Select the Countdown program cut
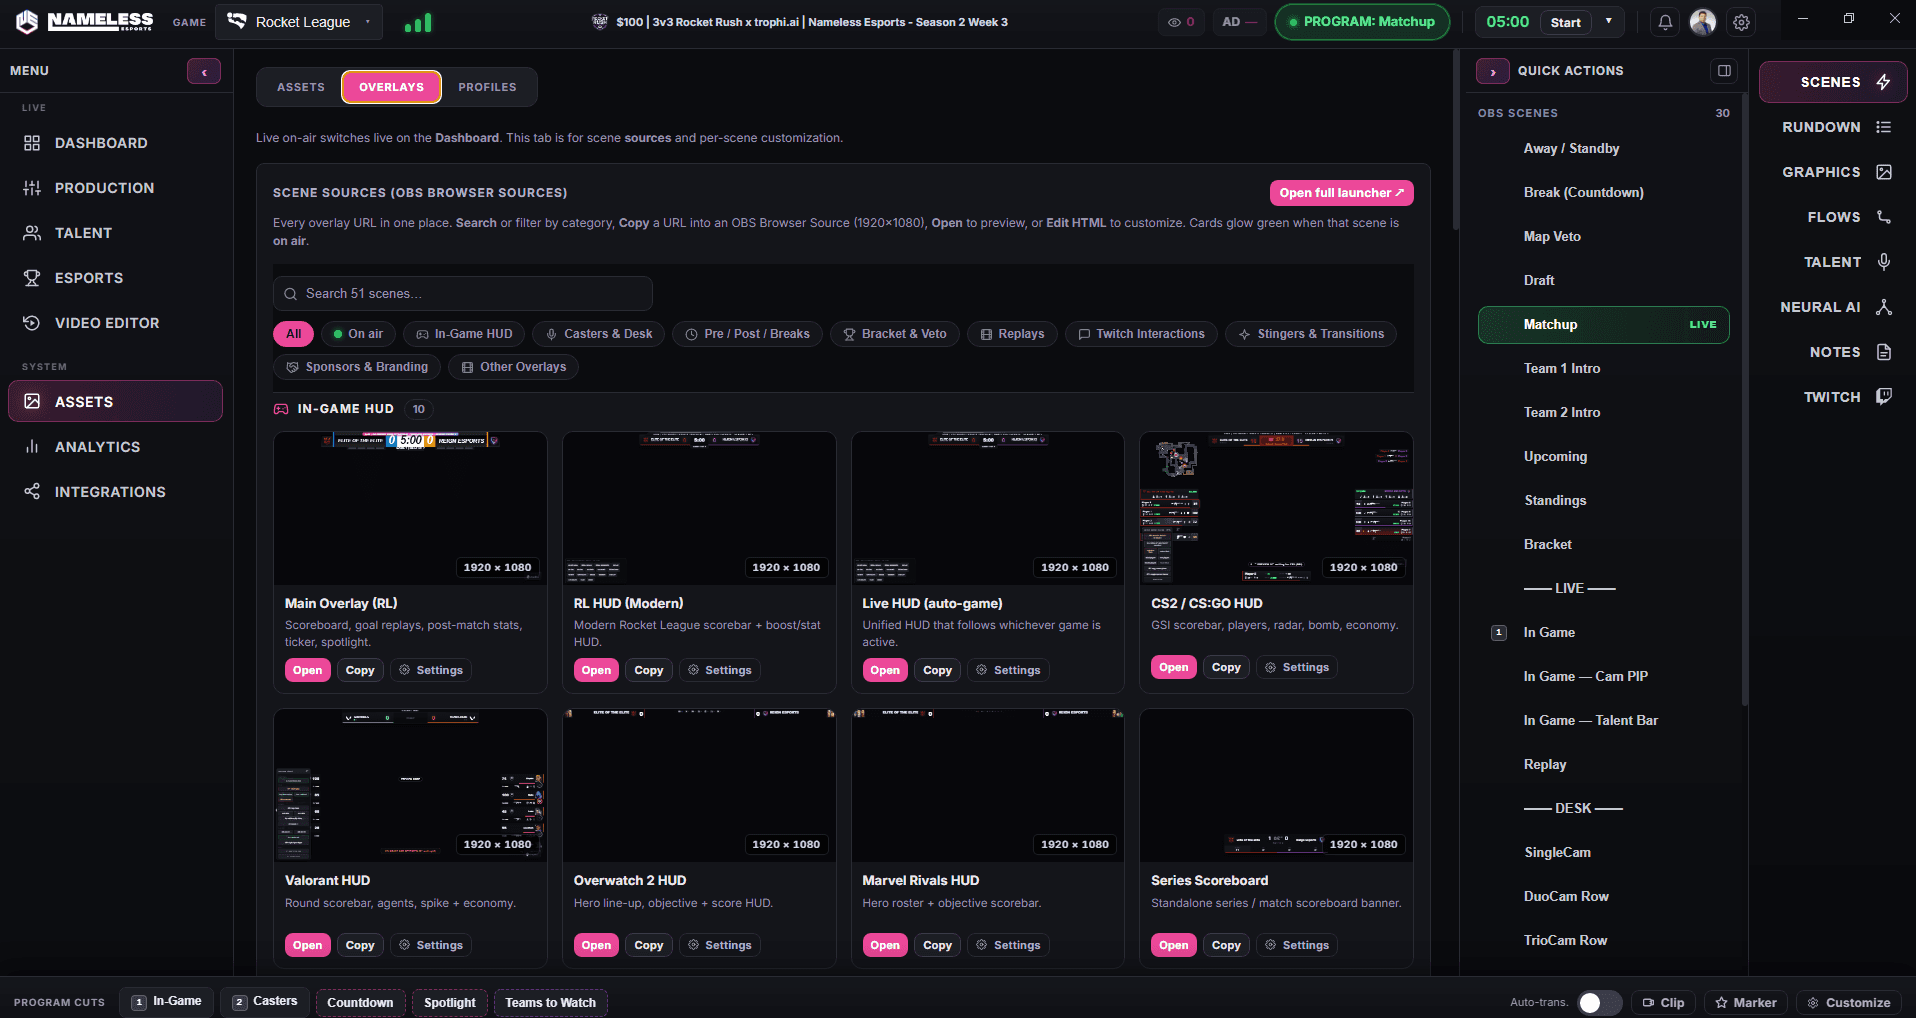Image resolution: width=1916 pixels, height=1018 pixels. [x=360, y=1002]
